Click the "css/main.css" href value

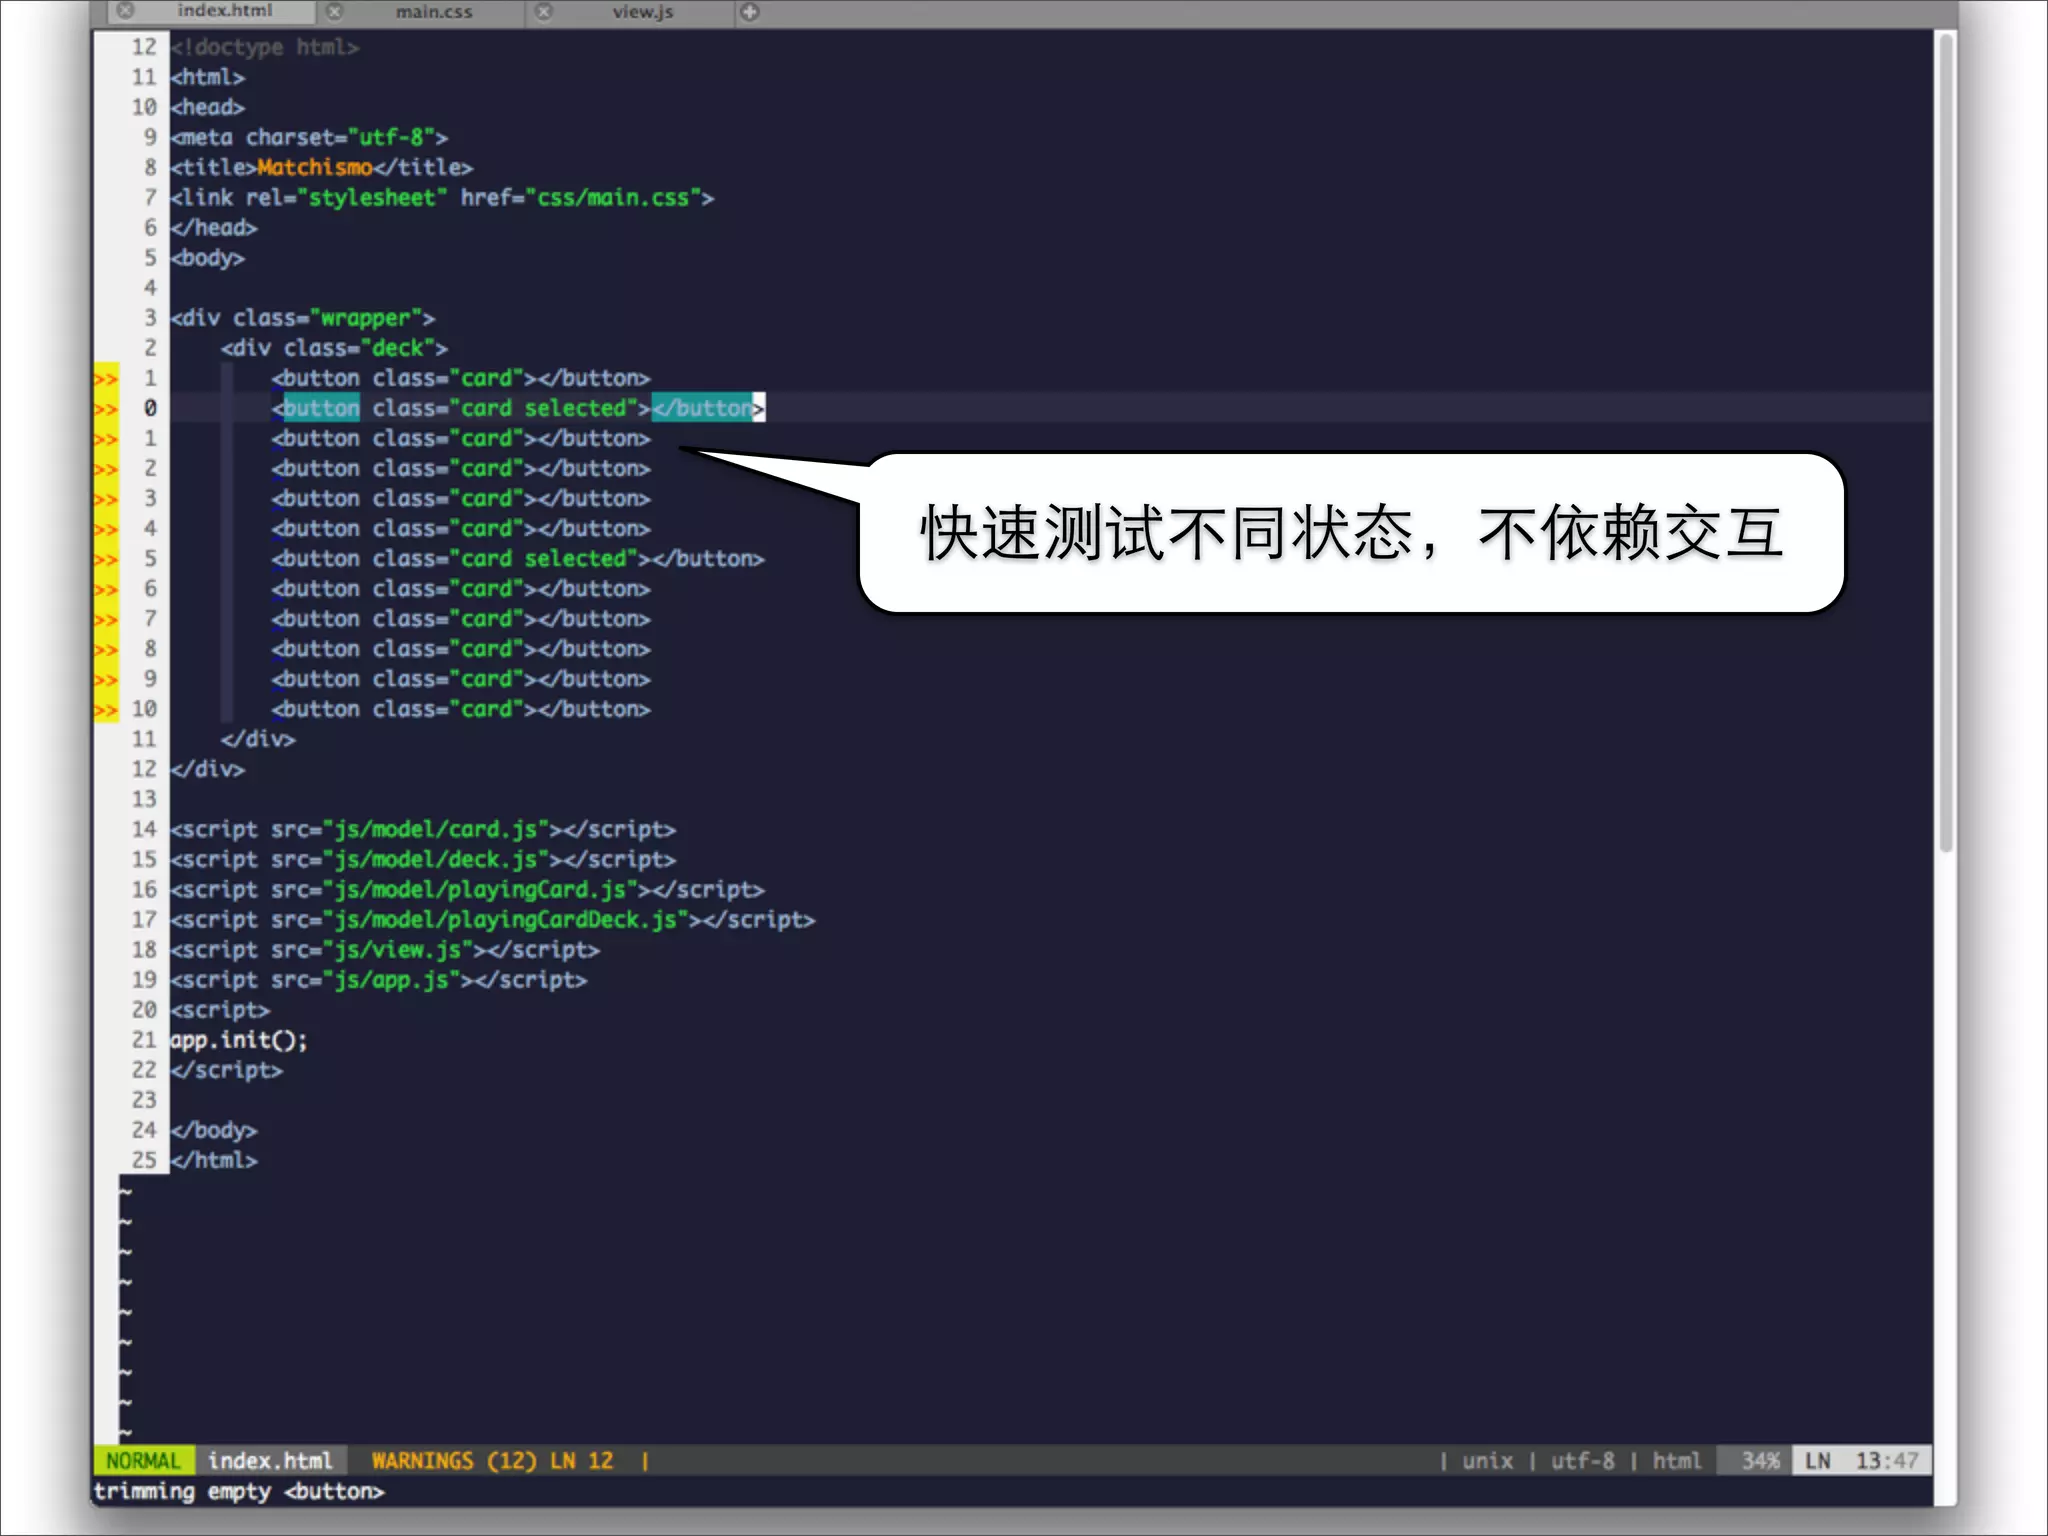pos(612,198)
